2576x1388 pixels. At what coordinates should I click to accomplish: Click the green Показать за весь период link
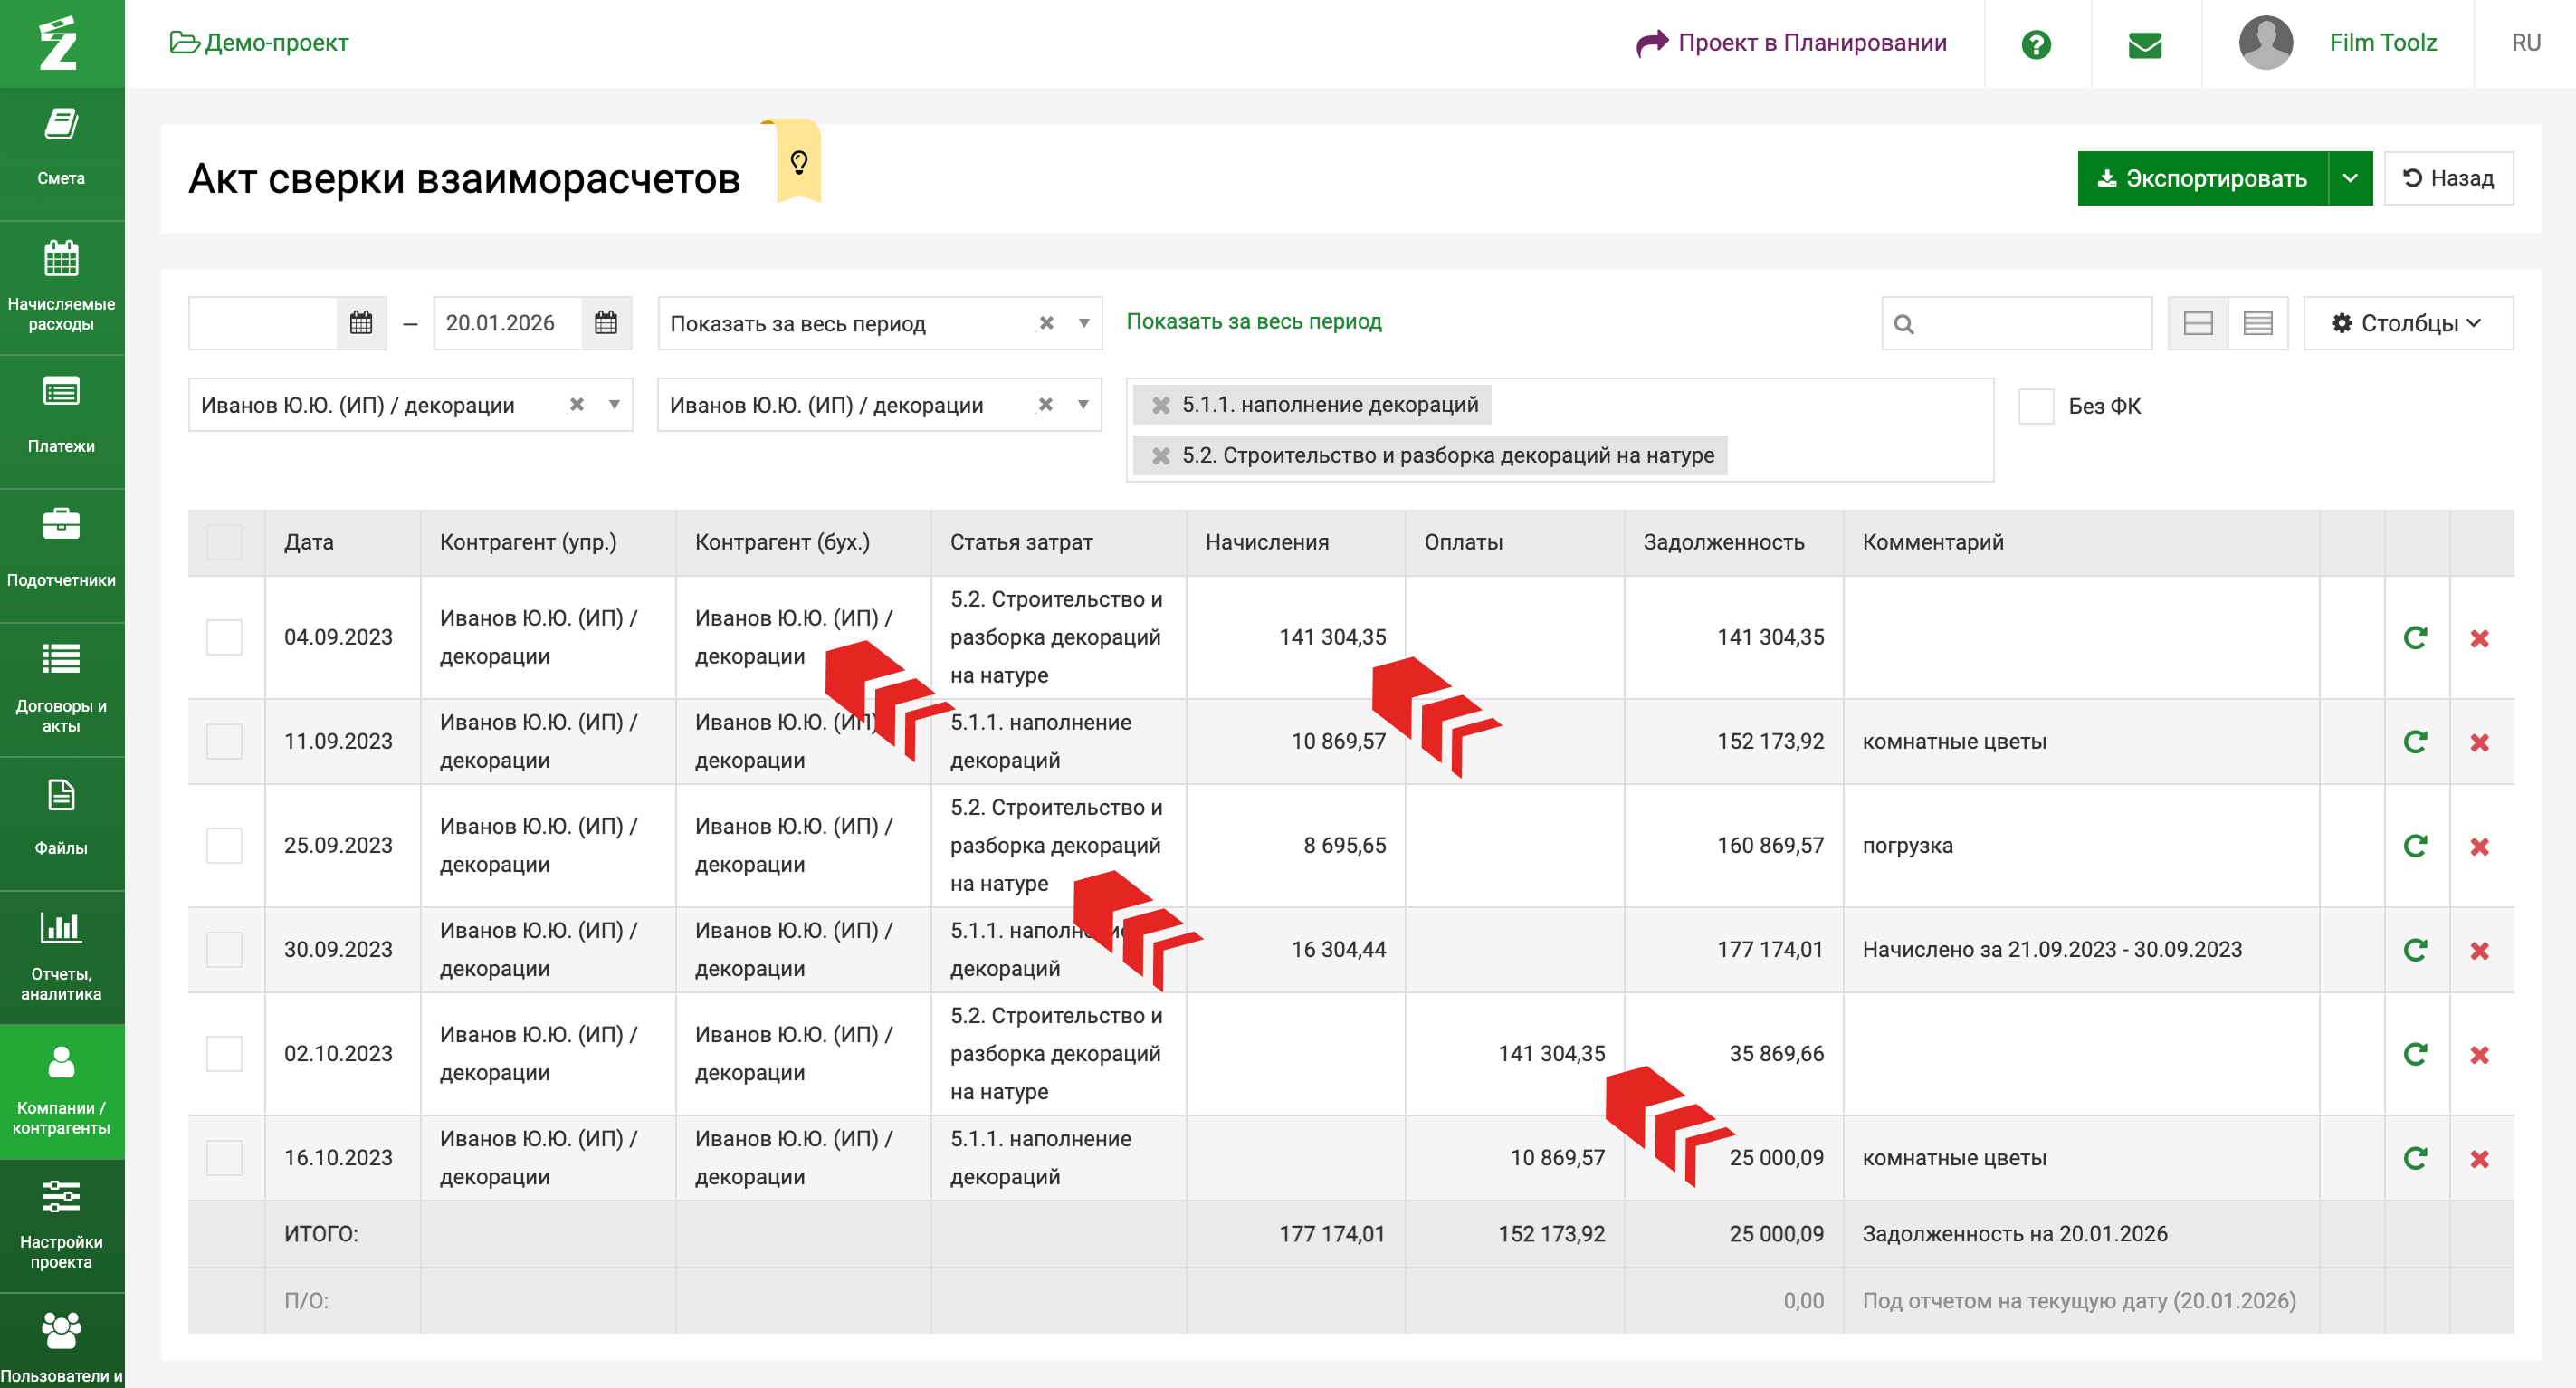point(1253,321)
